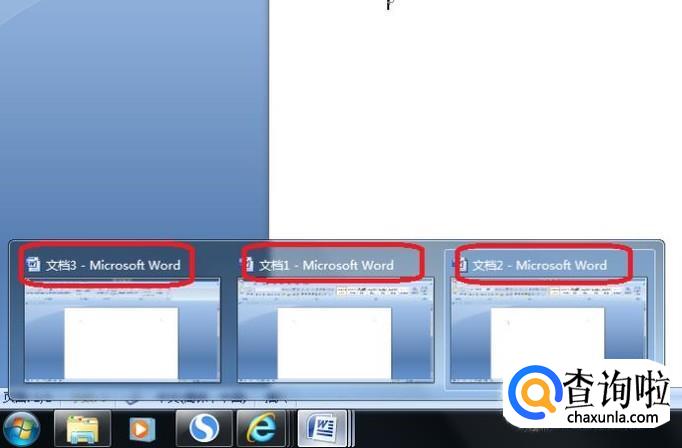Click Word icon beside 文档2 title
682x448 pixels.
(462, 265)
